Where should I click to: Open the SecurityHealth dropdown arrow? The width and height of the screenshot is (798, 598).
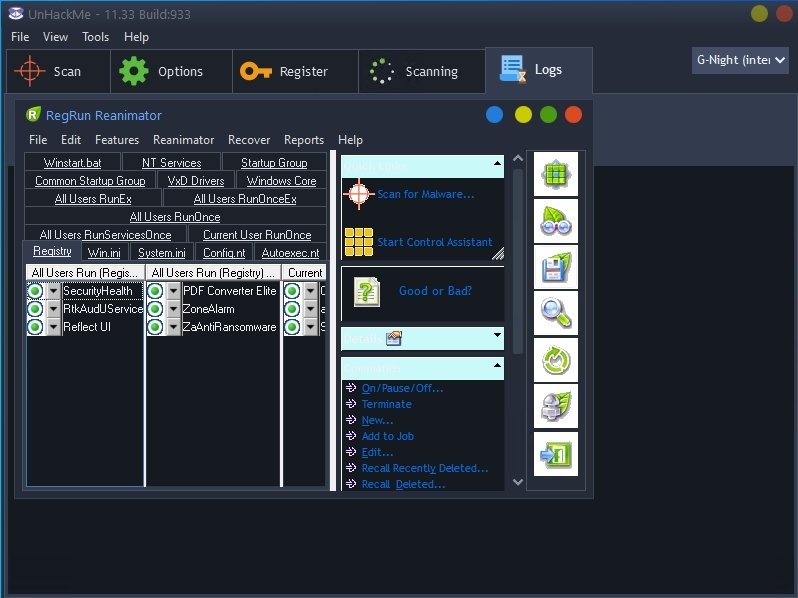53,291
